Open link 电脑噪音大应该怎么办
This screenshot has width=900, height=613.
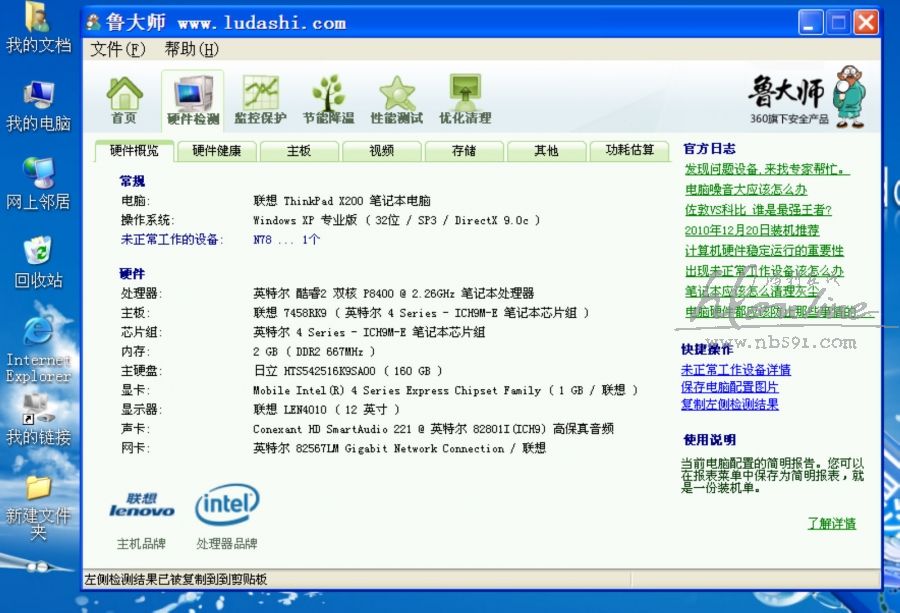tap(746, 189)
